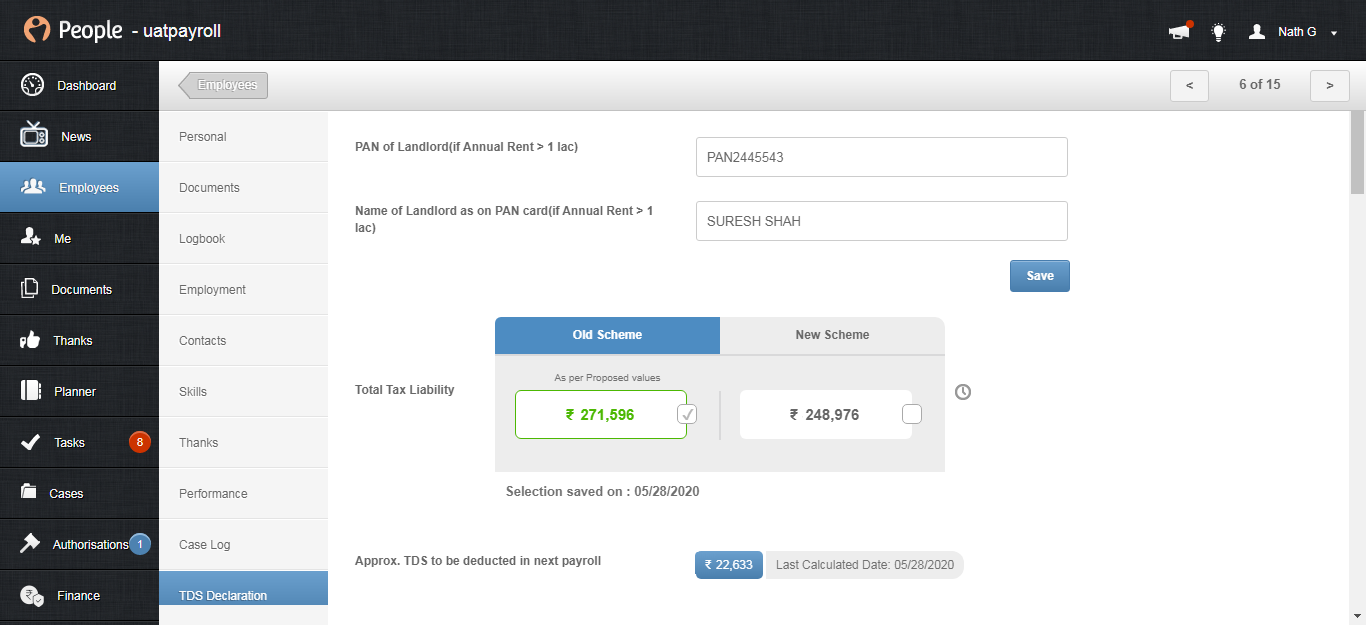Open the employee Thanks sub-tab
Image resolution: width=1366 pixels, height=625 pixels.
coord(243,442)
